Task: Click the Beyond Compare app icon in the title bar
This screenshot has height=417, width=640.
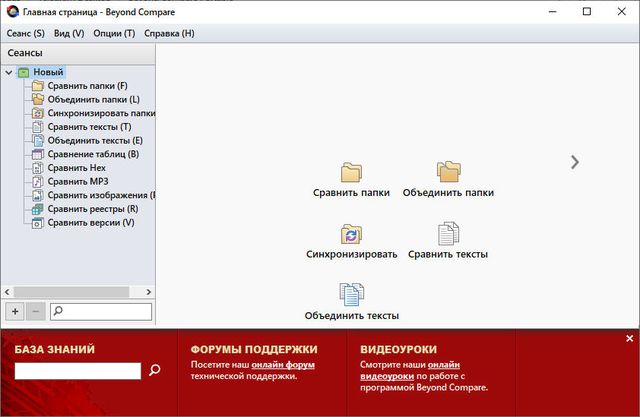Action: point(13,11)
